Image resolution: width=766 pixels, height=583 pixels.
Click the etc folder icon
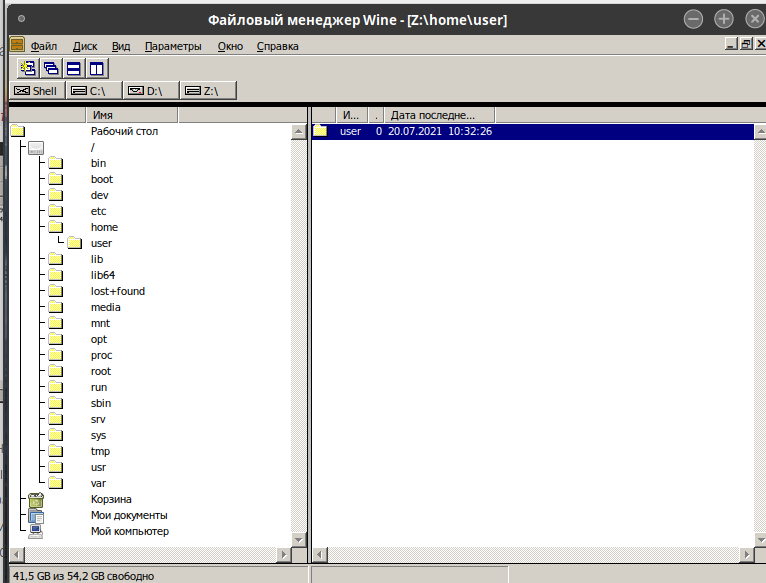pos(56,211)
